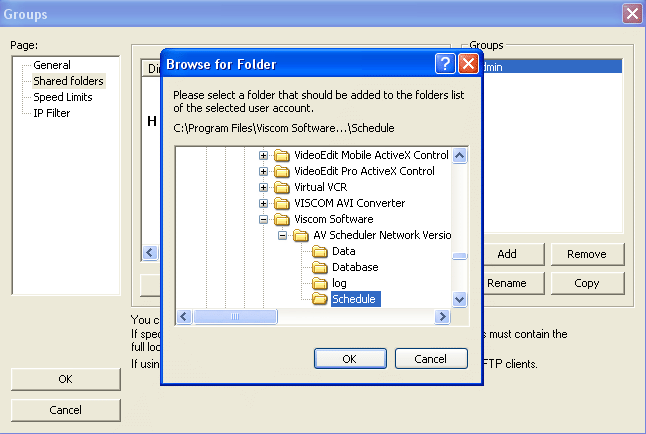This screenshot has width=646, height=434.
Task: Click the log folder icon
Action: coord(320,283)
